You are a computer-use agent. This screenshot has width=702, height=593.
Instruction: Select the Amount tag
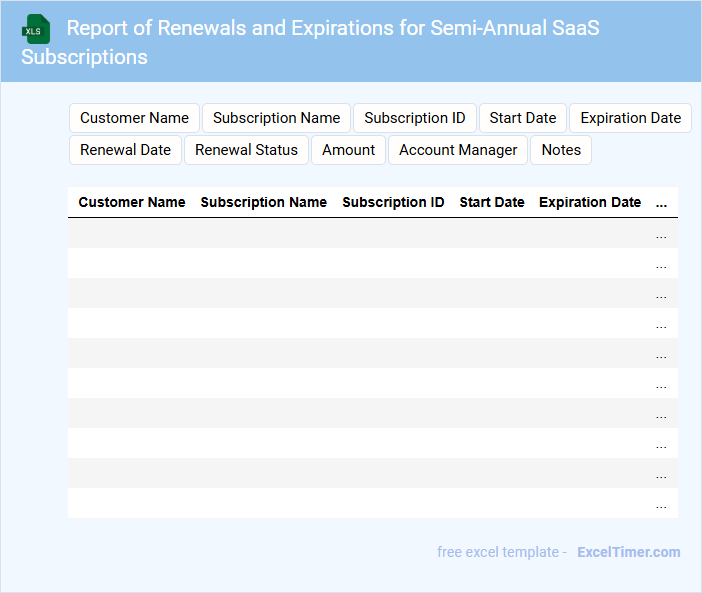point(348,150)
